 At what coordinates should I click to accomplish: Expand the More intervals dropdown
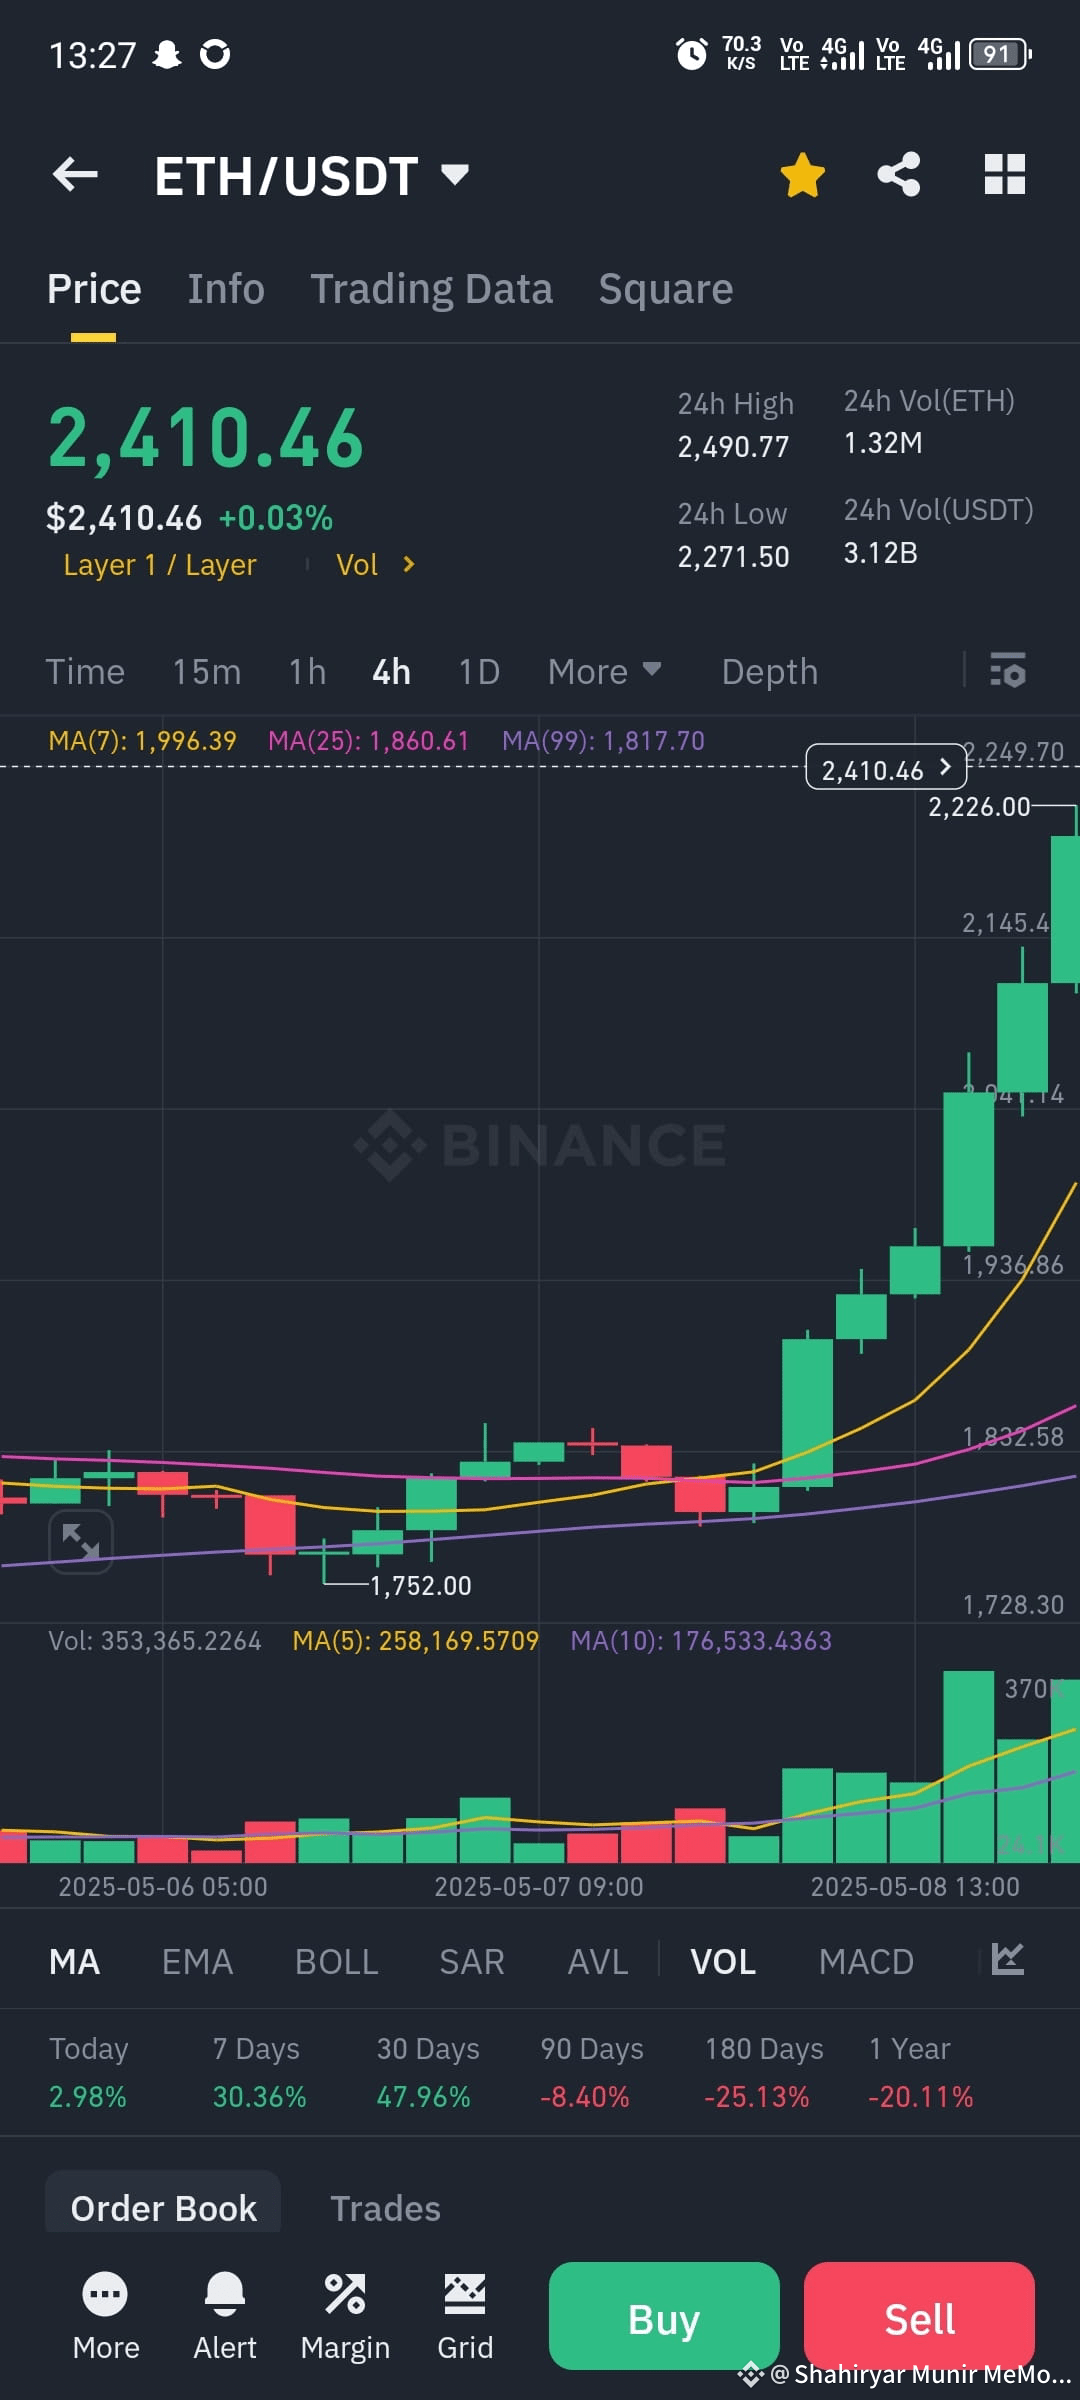(604, 672)
